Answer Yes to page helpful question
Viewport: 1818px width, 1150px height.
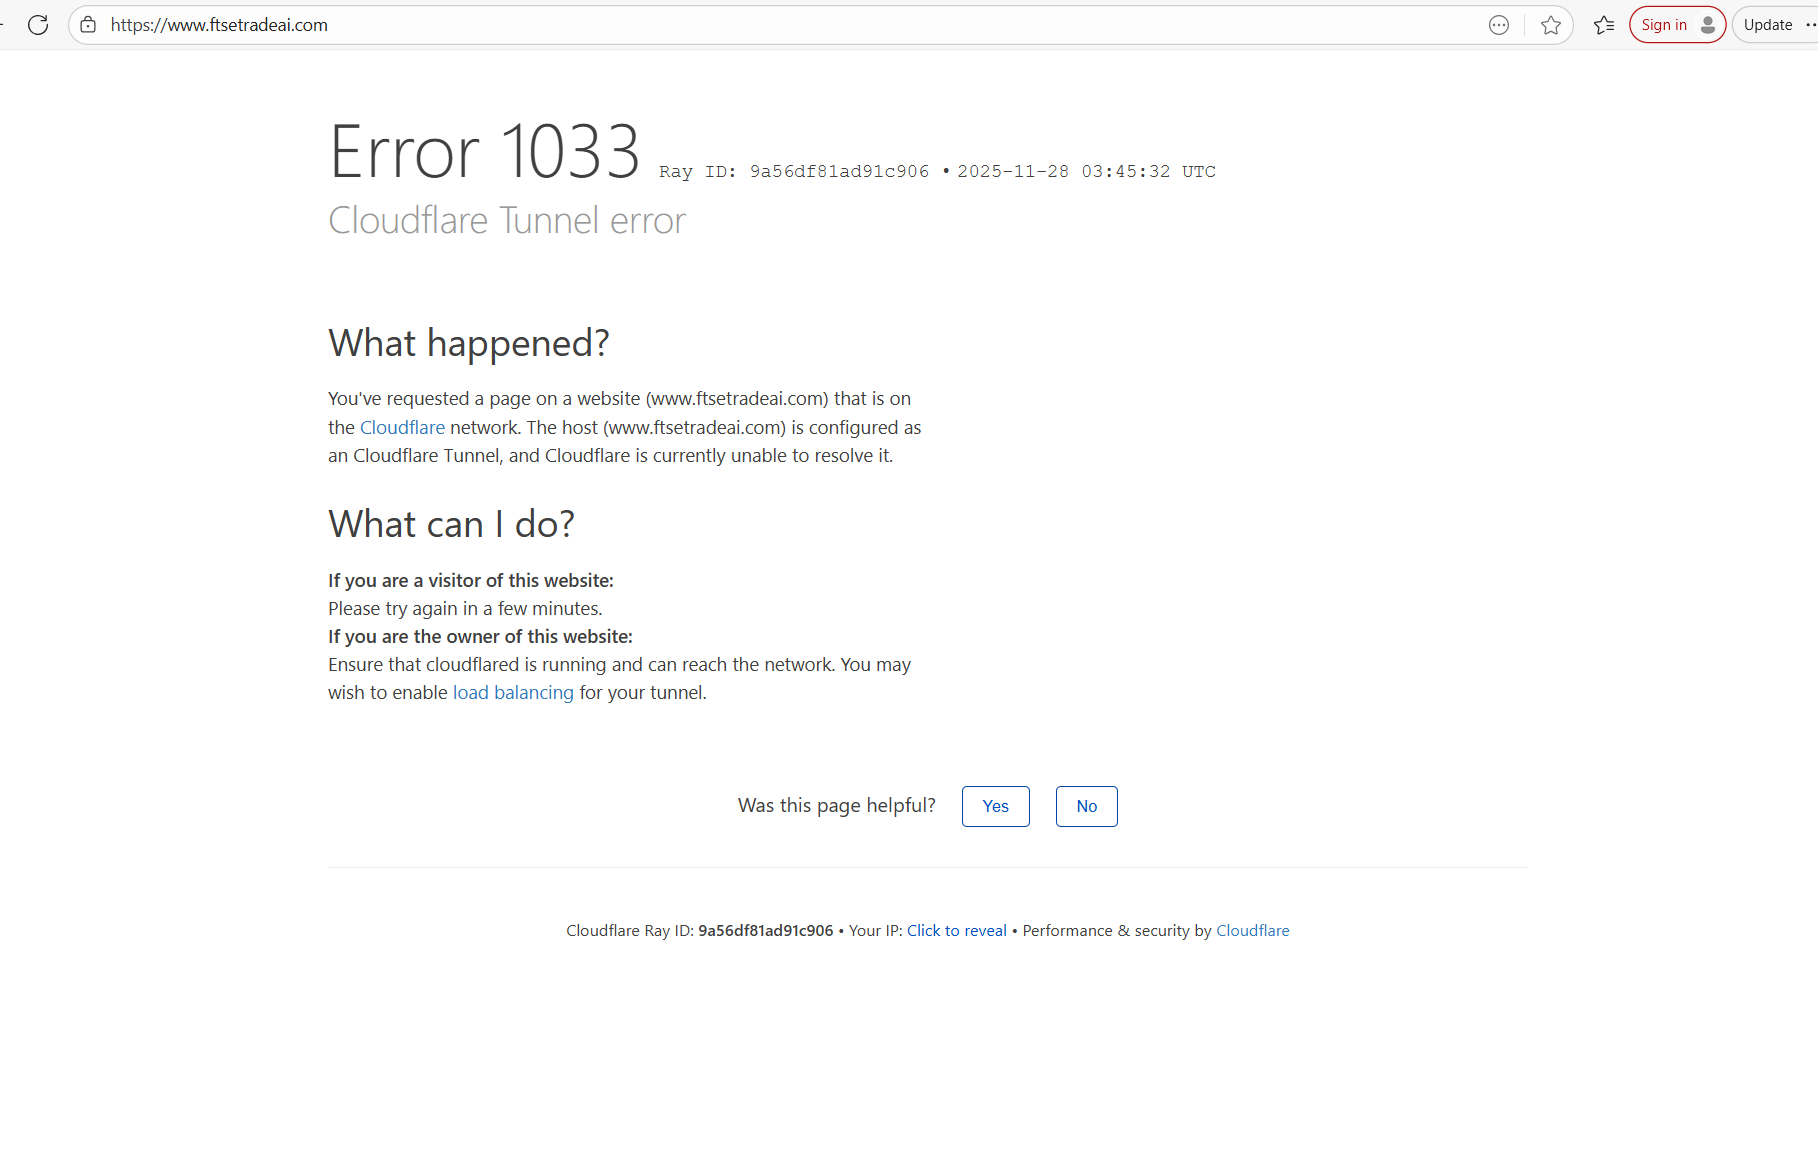point(995,806)
